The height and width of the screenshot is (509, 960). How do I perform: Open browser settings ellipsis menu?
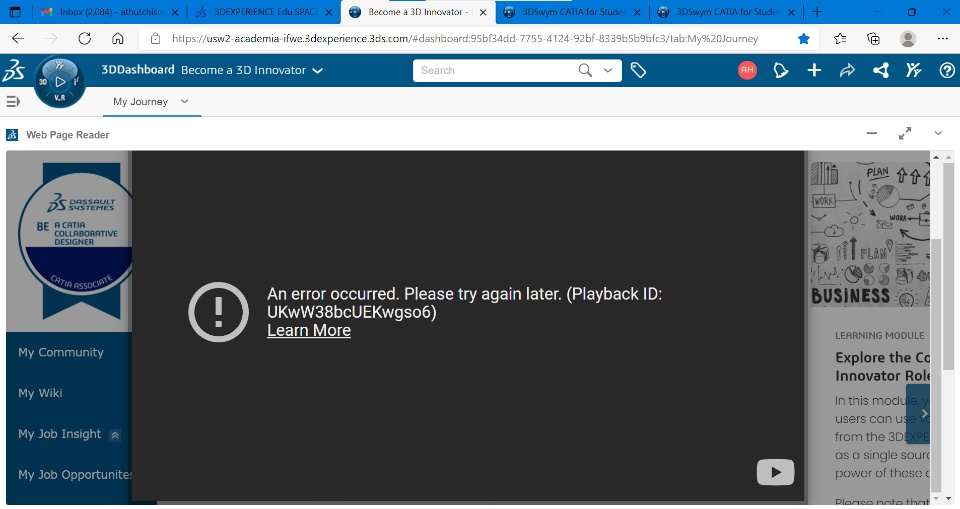point(943,39)
